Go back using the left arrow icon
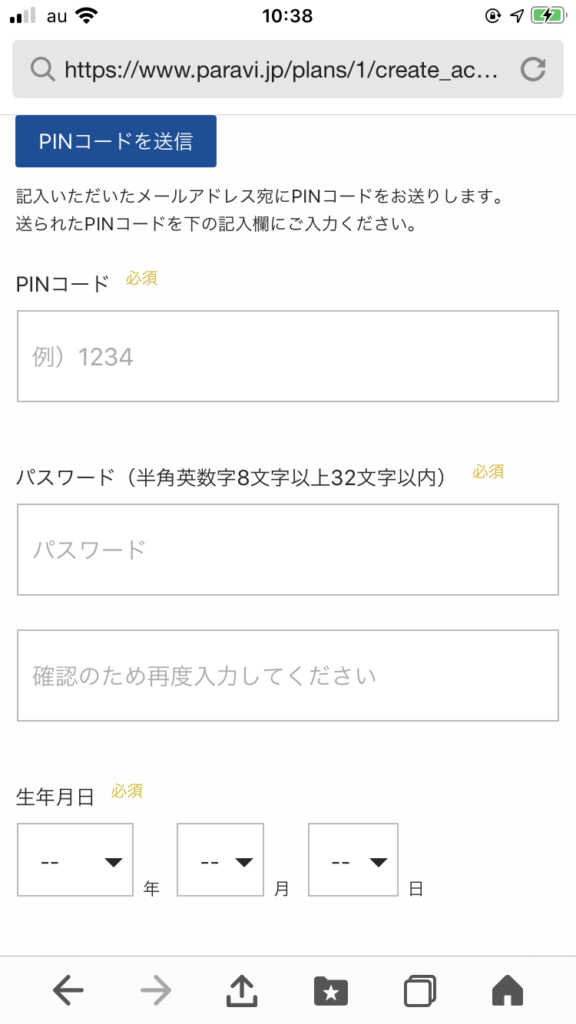576x1024 pixels. (68, 991)
